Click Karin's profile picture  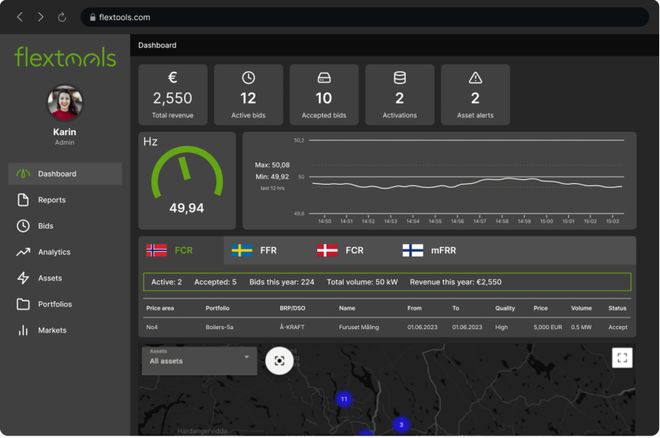click(x=65, y=103)
